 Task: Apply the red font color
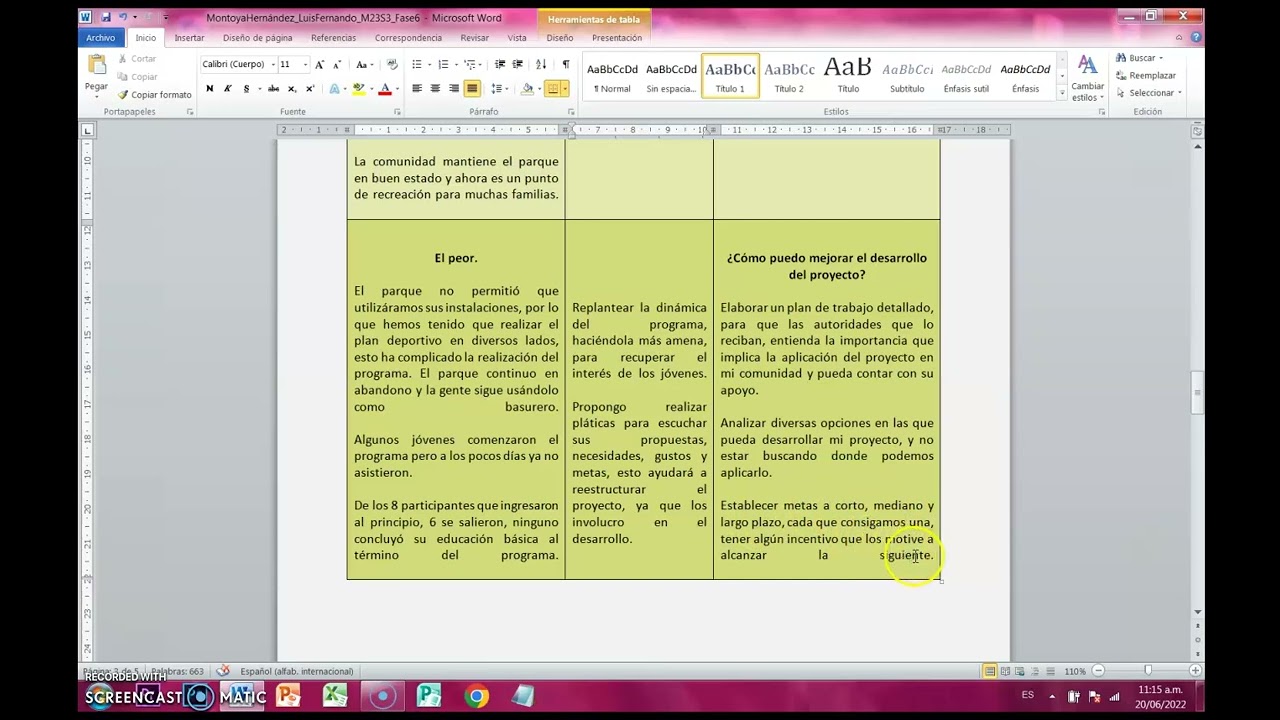coord(385,89)
